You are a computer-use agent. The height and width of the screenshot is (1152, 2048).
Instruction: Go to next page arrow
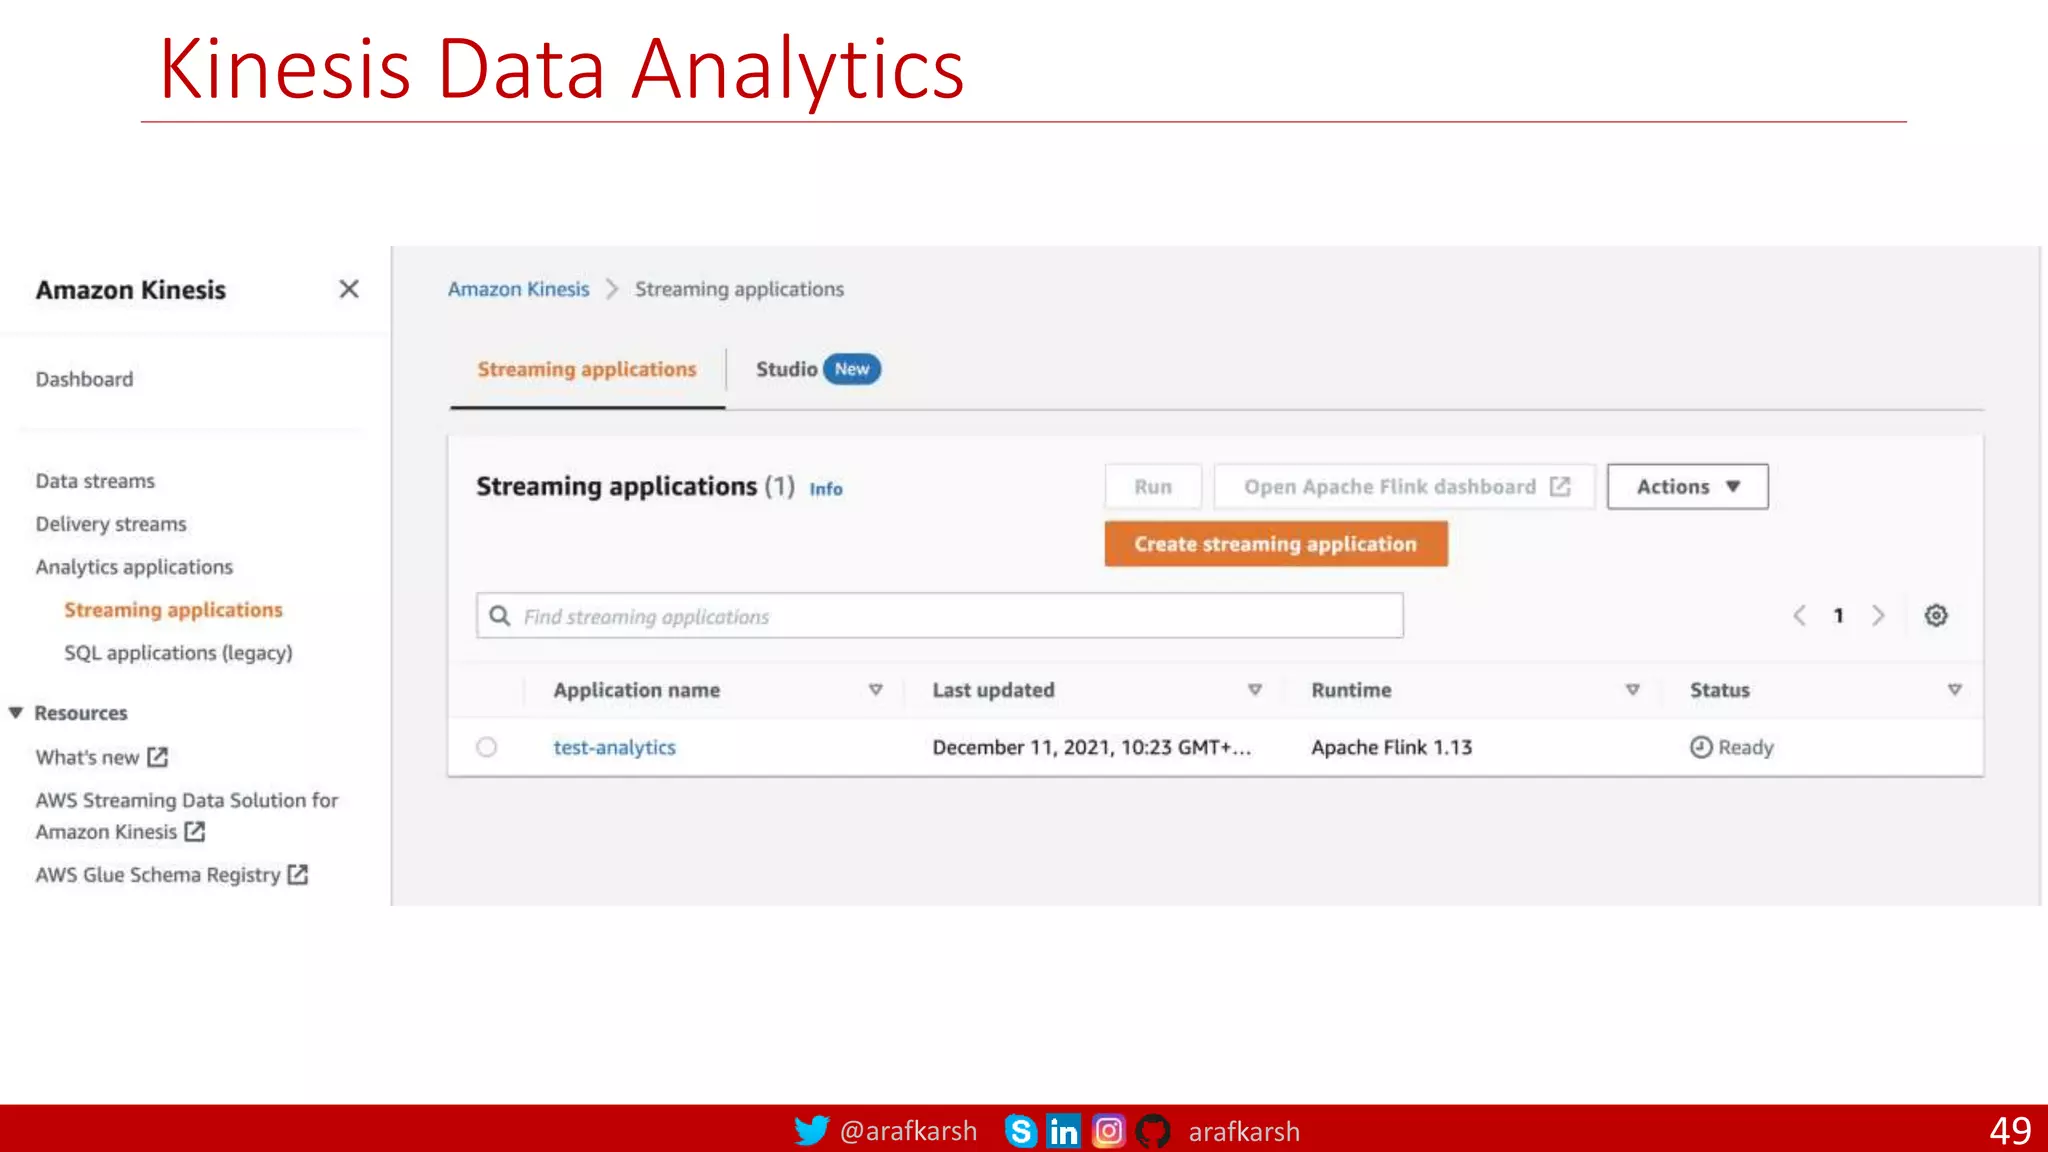1878,615
